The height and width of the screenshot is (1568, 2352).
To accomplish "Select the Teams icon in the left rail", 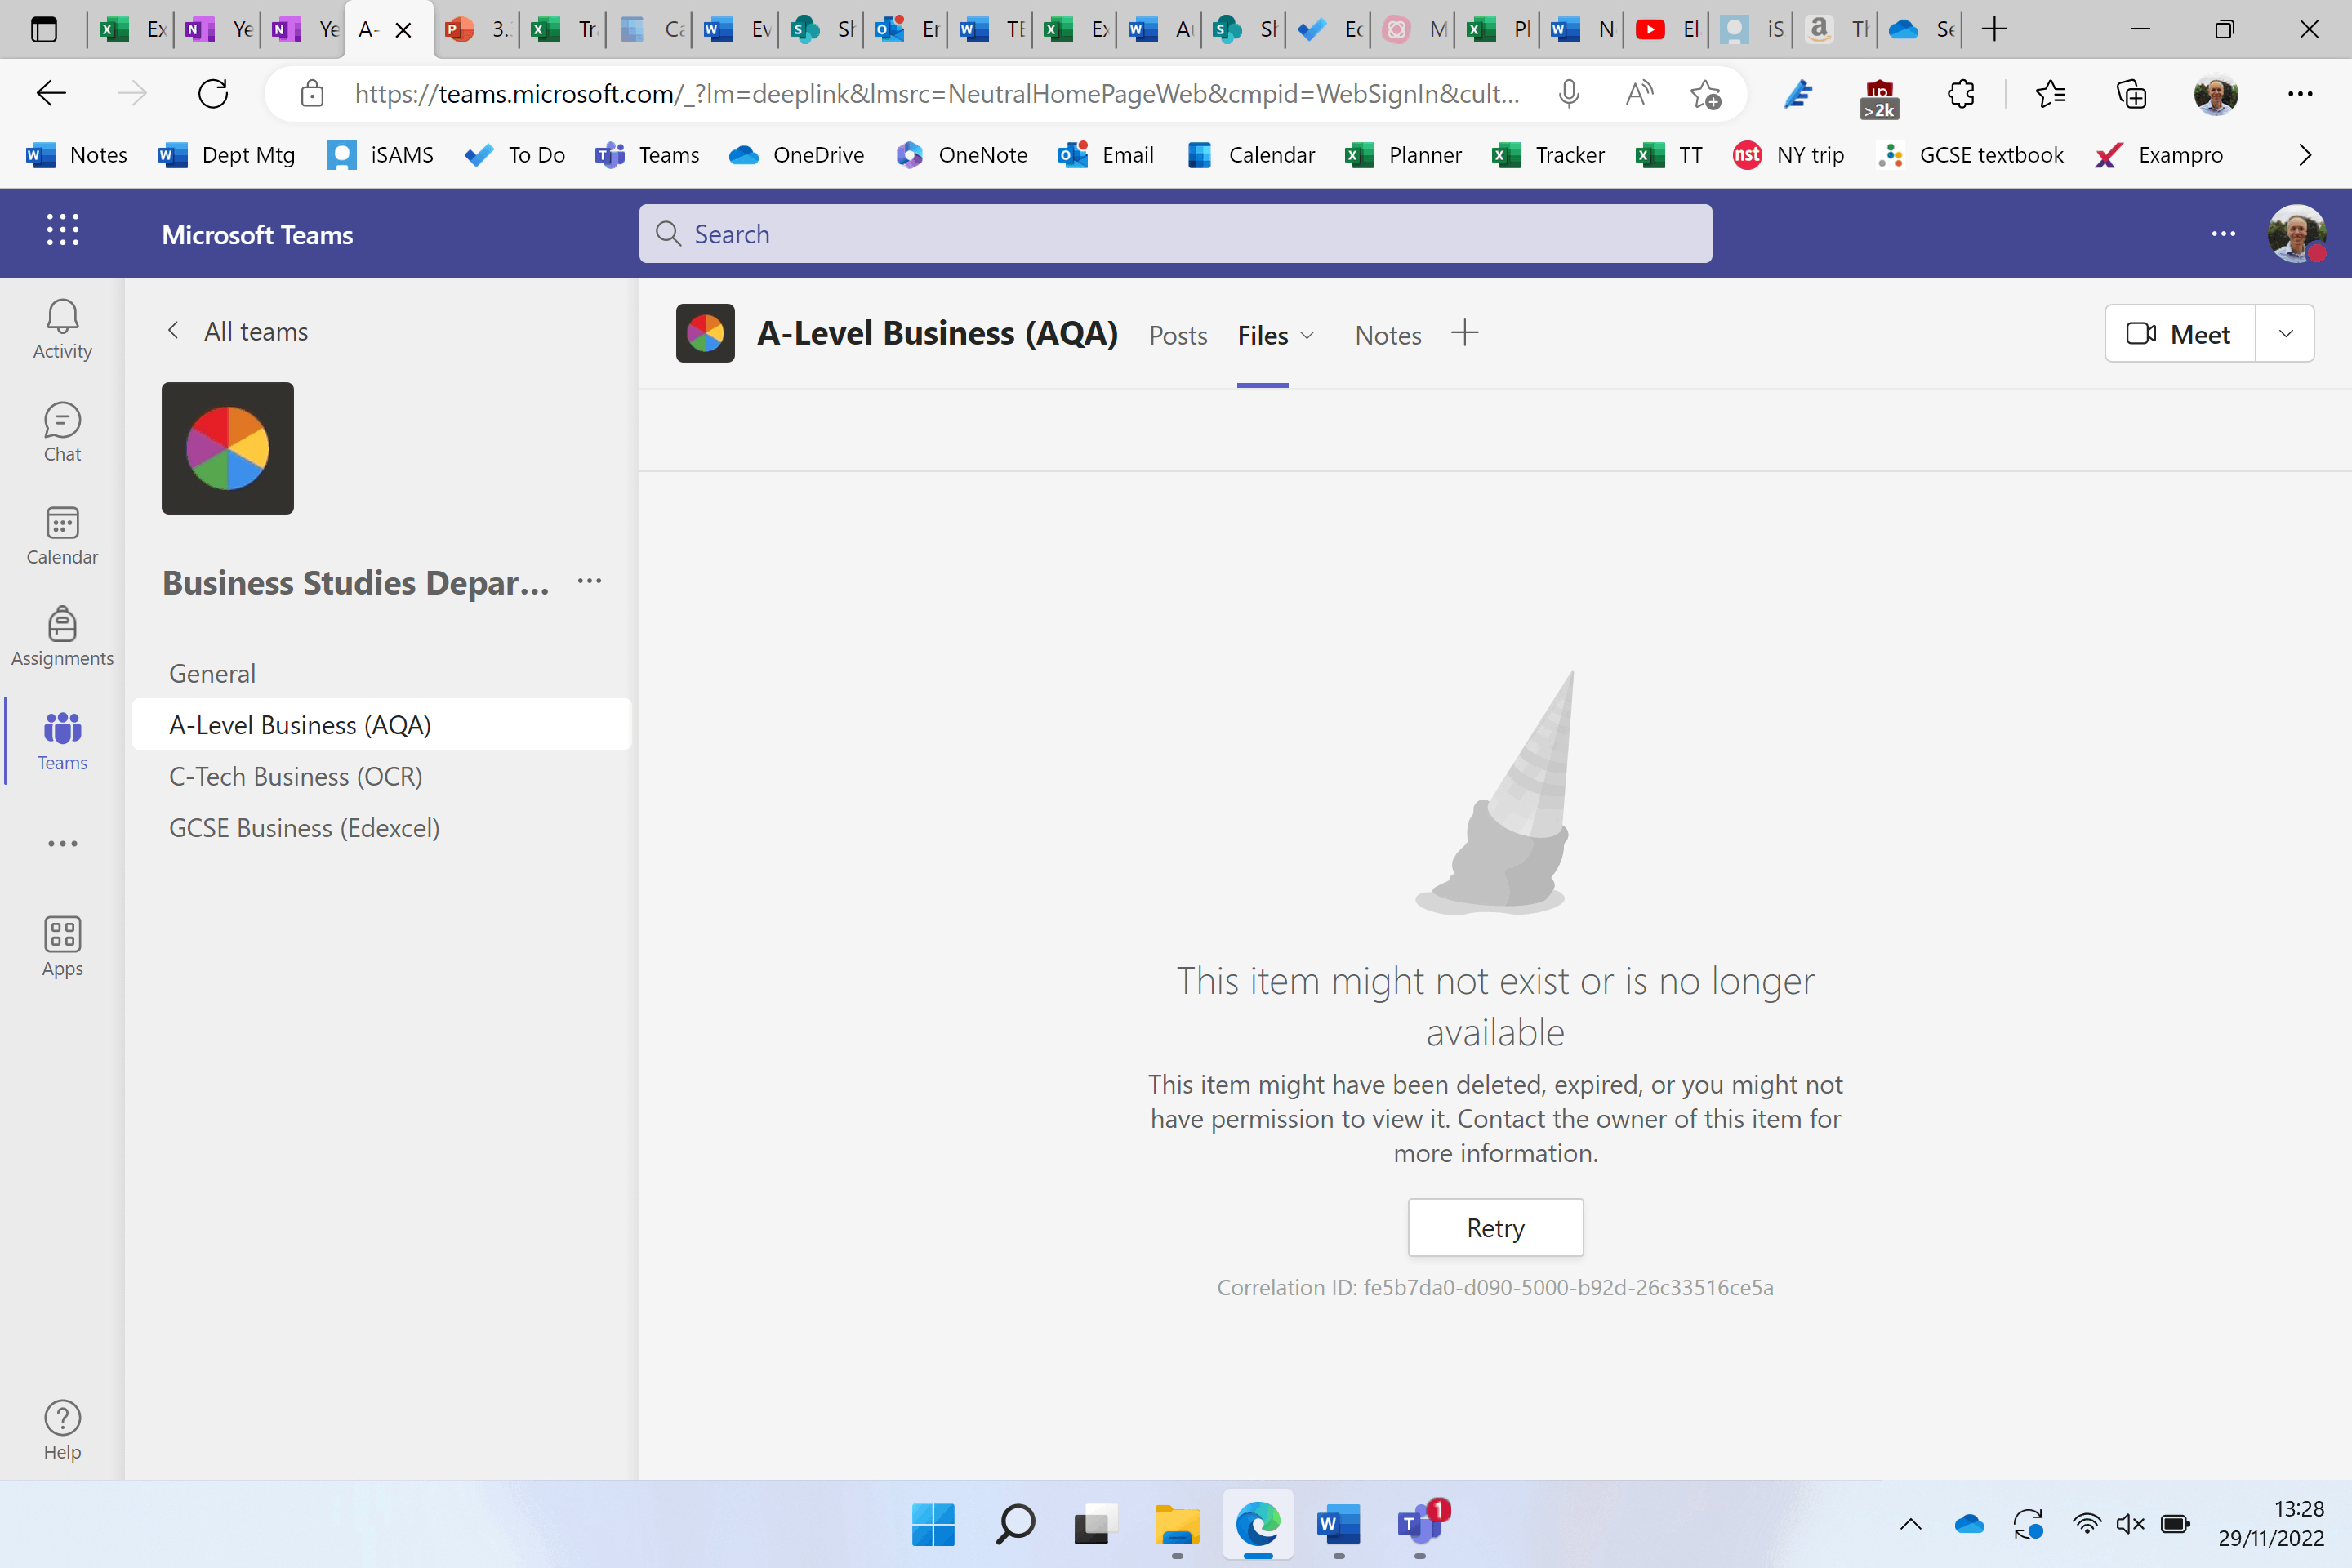I will [x=62, y=741].
